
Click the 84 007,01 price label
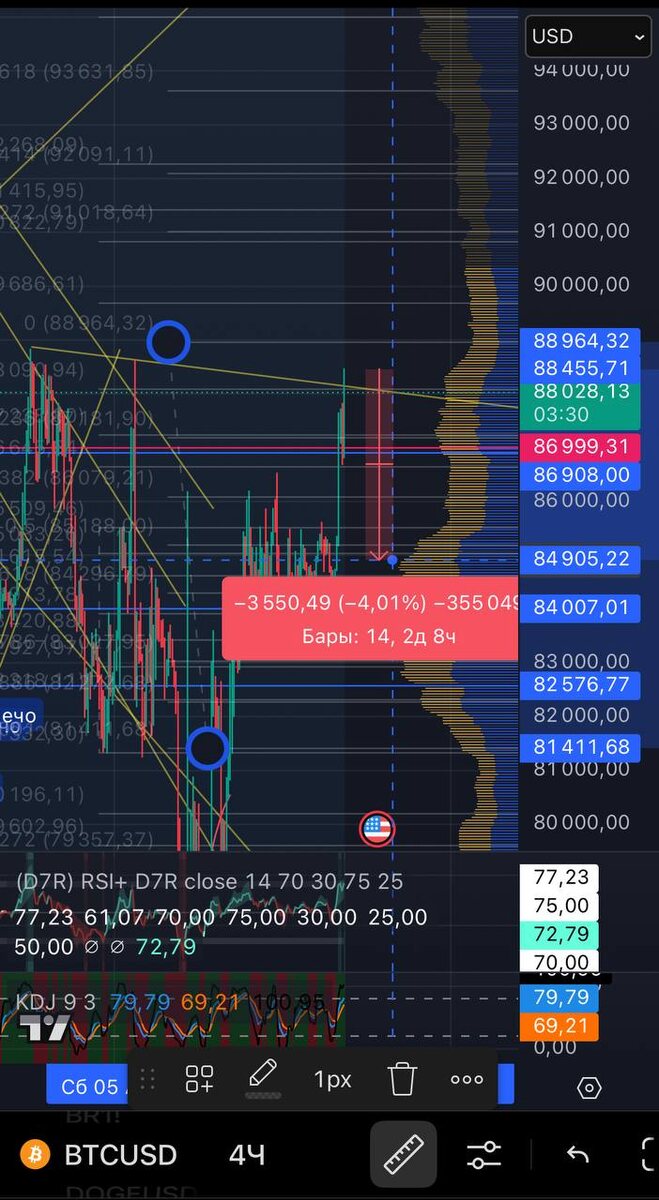581,607
